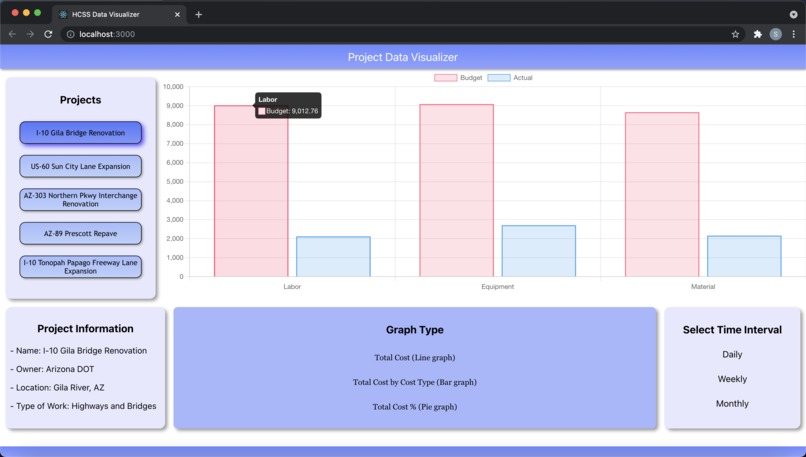This screenshot has height=457, width=806.
Task: Click the Project Information heading
Action: (x=85, y=328)
